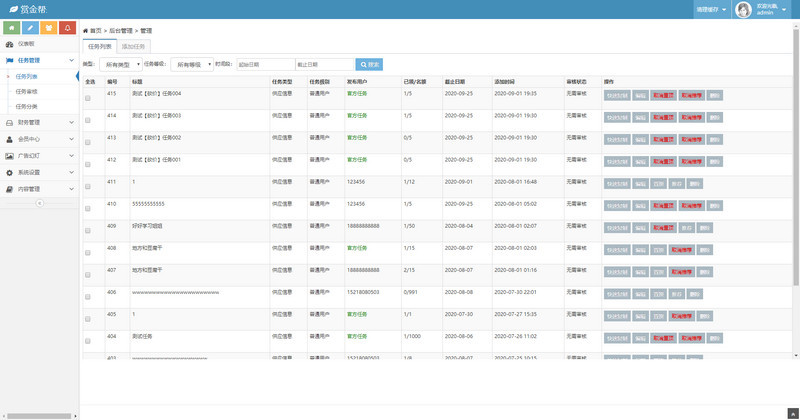
Task: Click the green home shortcut icon
Action: [x=12, y=28]
